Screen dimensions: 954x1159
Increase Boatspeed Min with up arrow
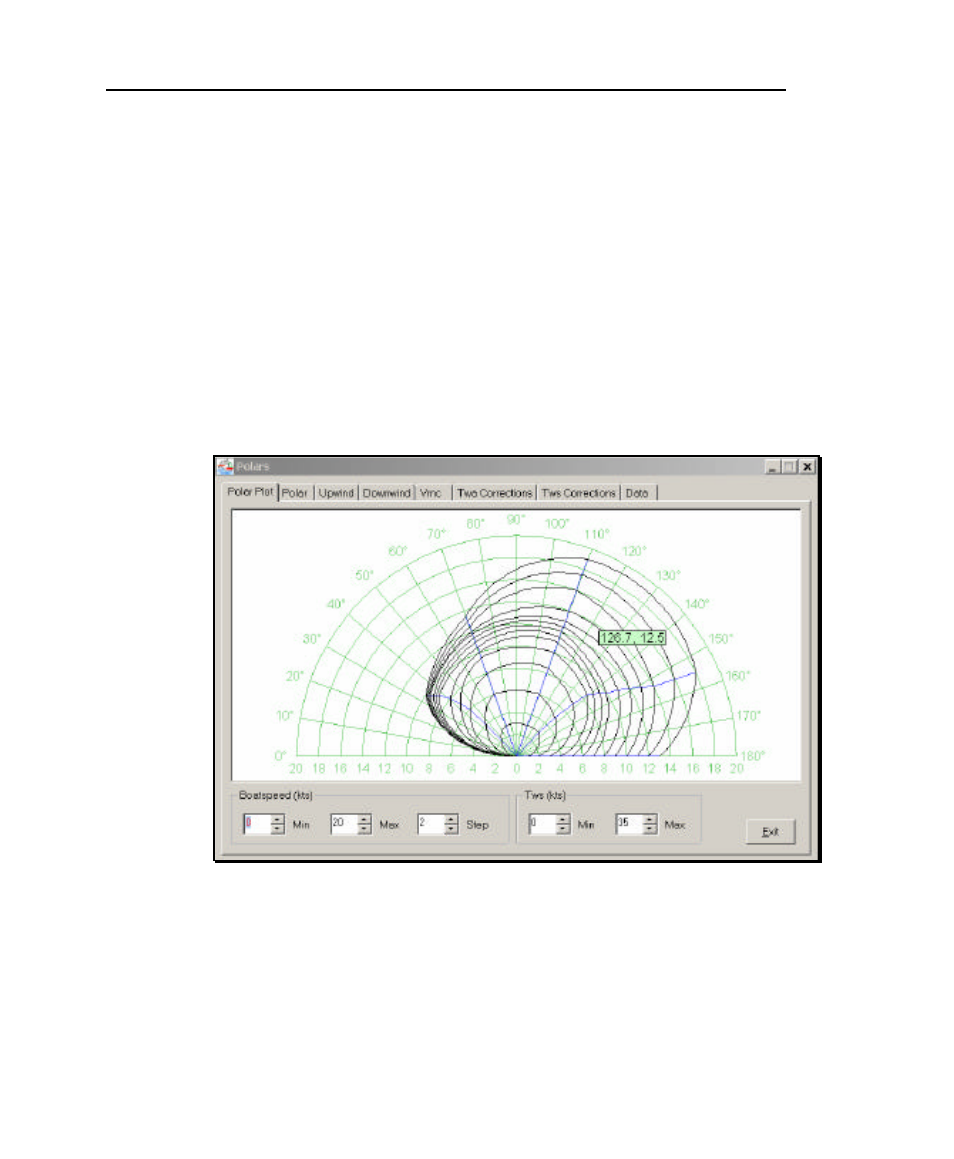tap(277, 819)
